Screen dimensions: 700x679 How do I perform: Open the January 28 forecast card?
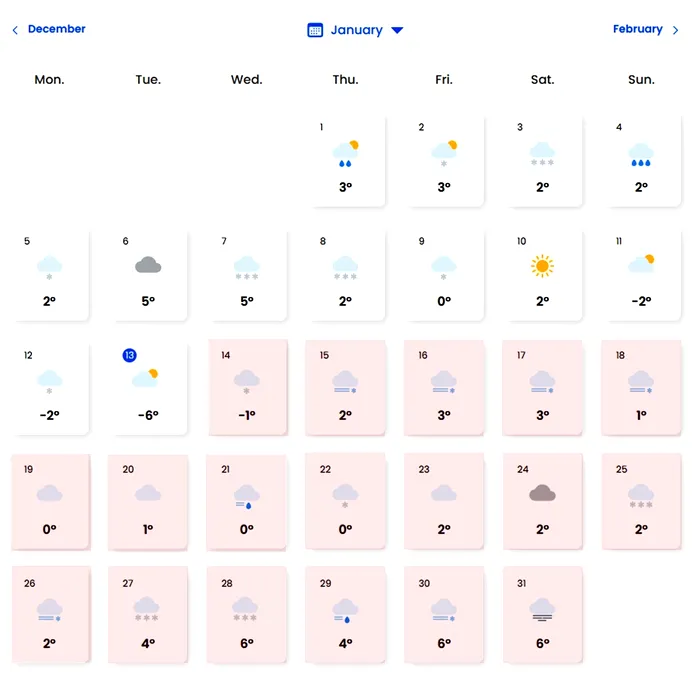tap(246, 615)
